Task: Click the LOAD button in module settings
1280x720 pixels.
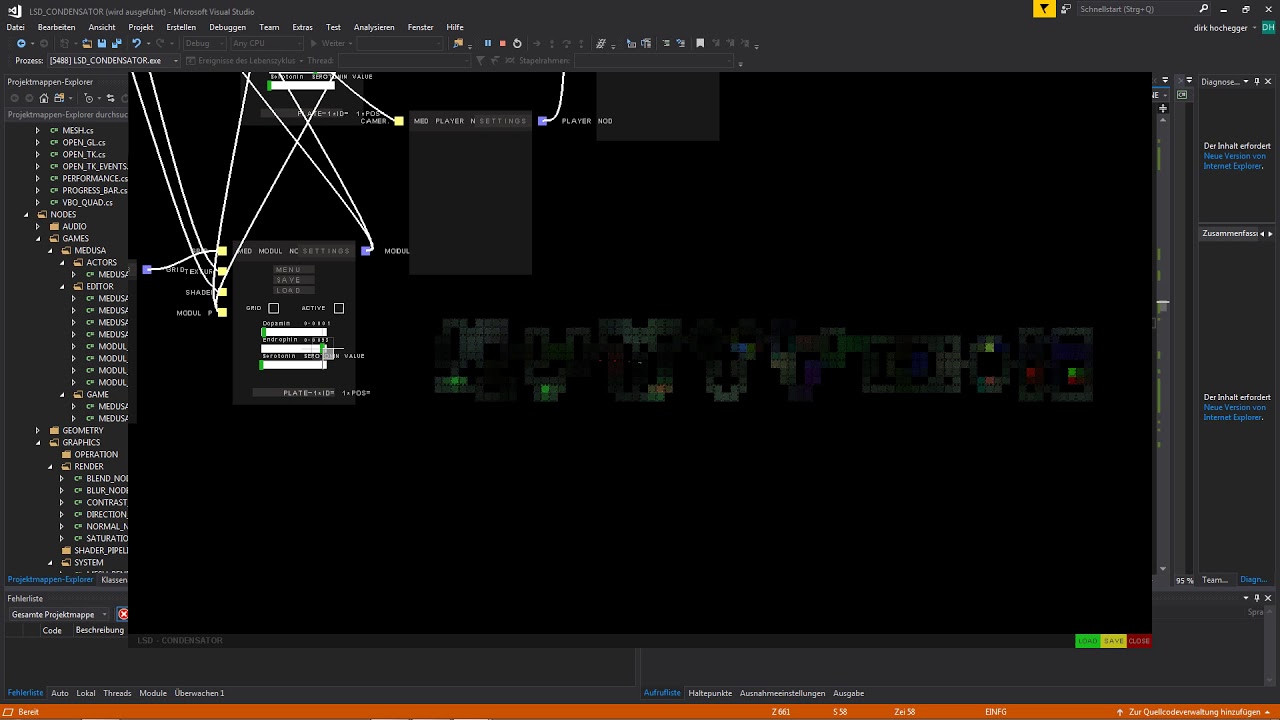Action: pyautogui.click(x=294, y=291)
